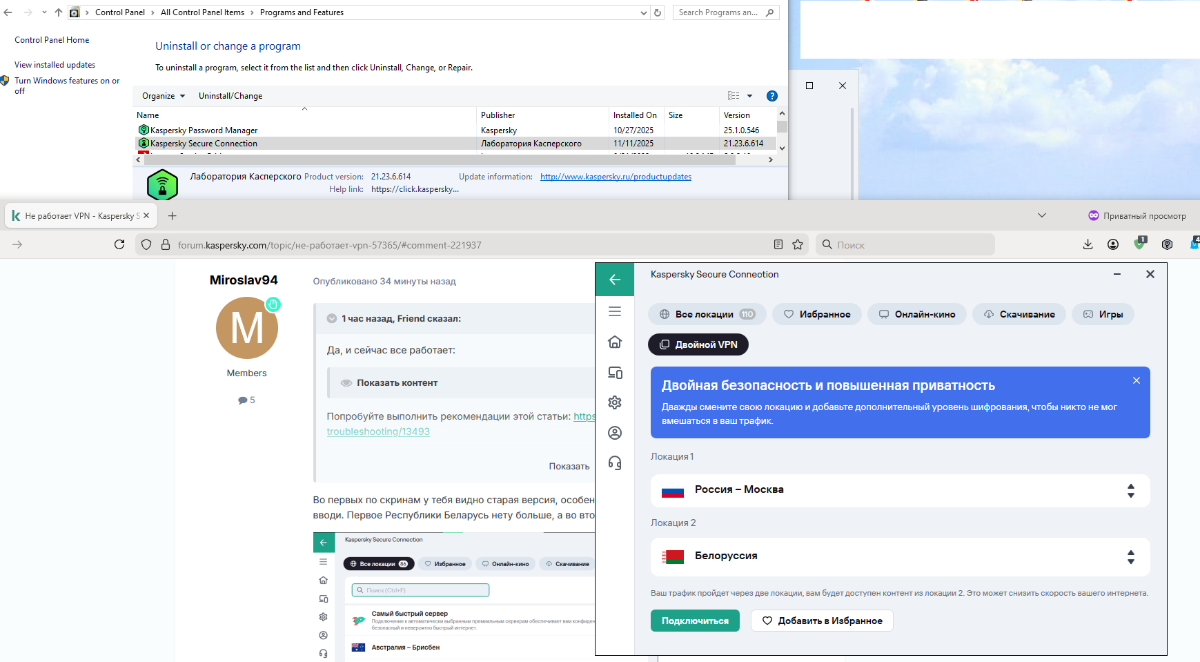Open settings gear in Kaspersky VPN sidebar
This screenshot has width=1200, height=662.
click(614, 402)
